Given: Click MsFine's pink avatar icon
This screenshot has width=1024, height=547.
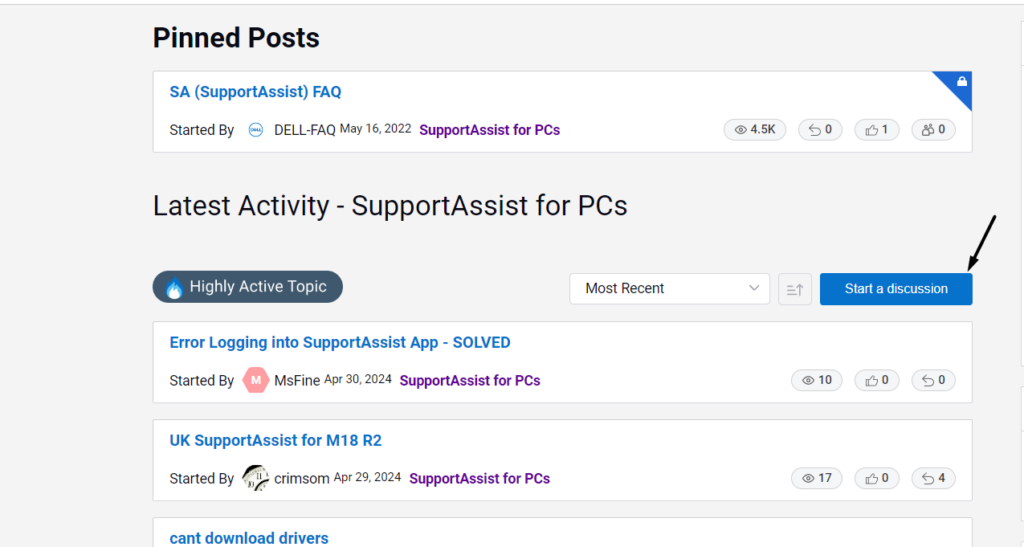Looking at the screenshot, I should point(256,380).
